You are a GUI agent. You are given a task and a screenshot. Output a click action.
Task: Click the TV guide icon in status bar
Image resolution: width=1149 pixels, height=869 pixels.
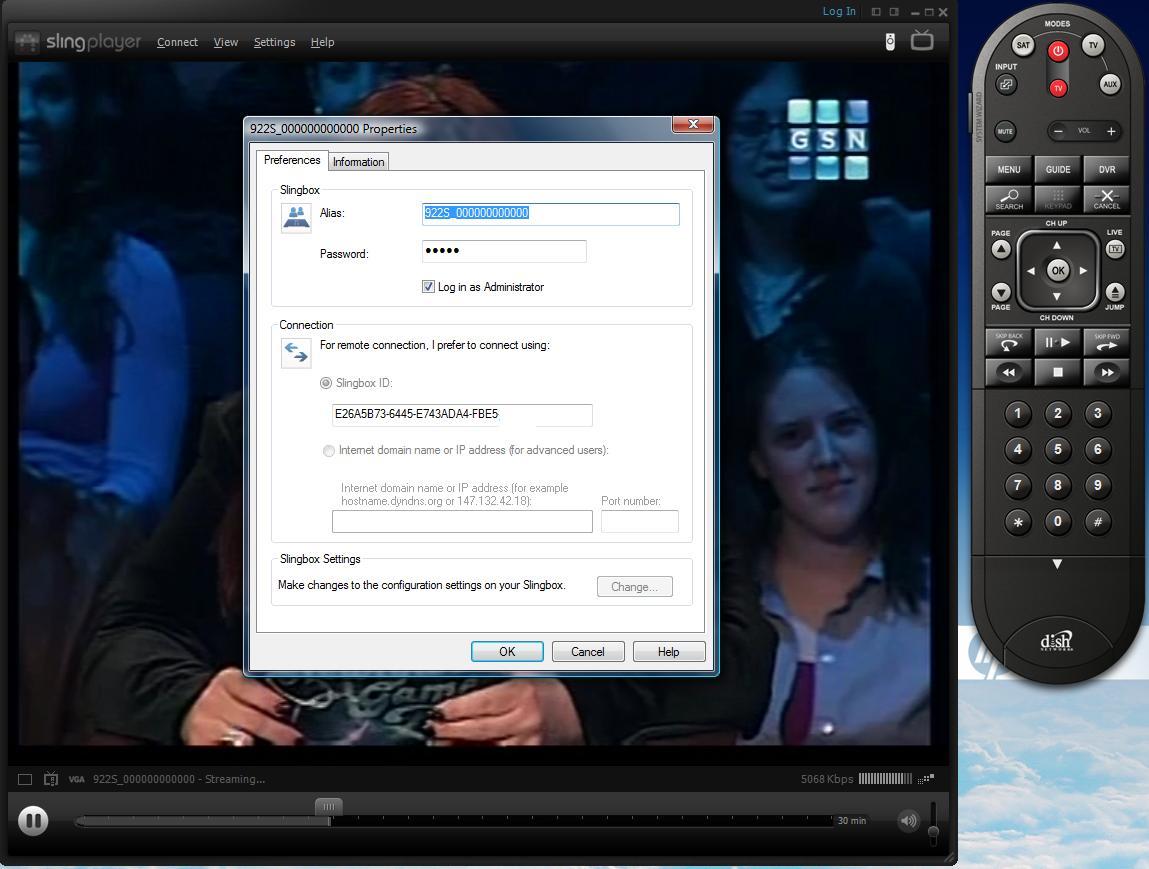(x=51, y=779)
